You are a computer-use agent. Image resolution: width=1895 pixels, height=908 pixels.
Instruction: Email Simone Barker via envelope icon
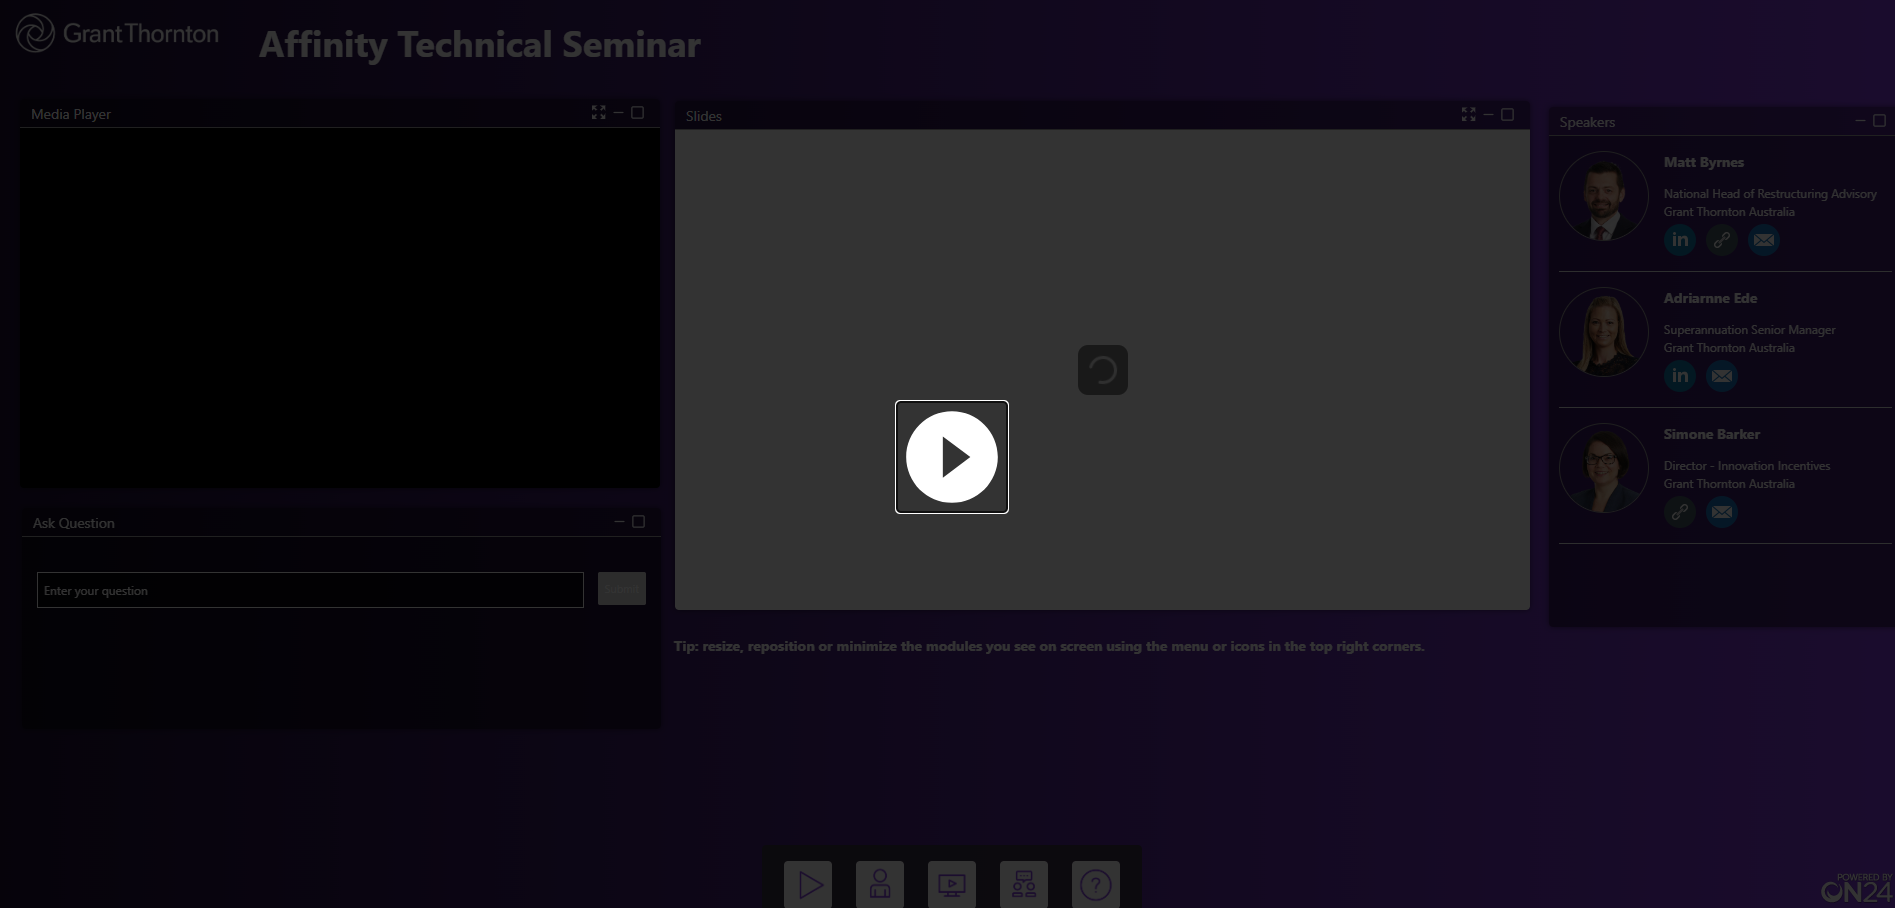point(1722,512)
